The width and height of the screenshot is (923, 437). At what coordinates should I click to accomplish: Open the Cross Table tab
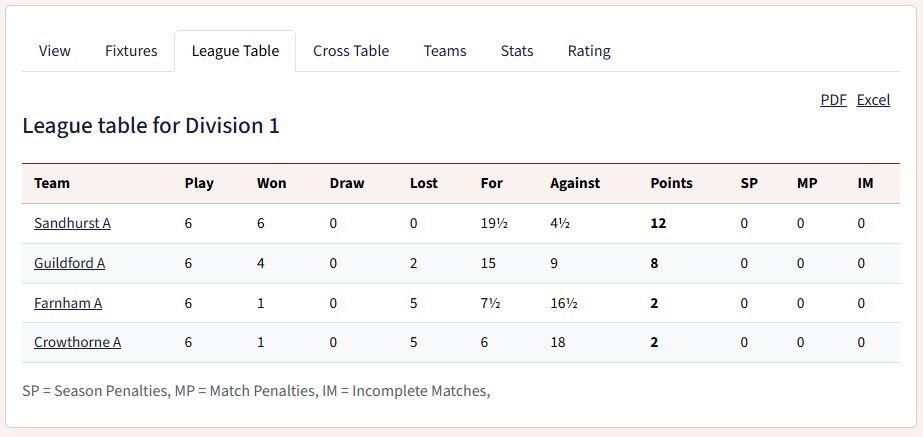pos(351,51)
